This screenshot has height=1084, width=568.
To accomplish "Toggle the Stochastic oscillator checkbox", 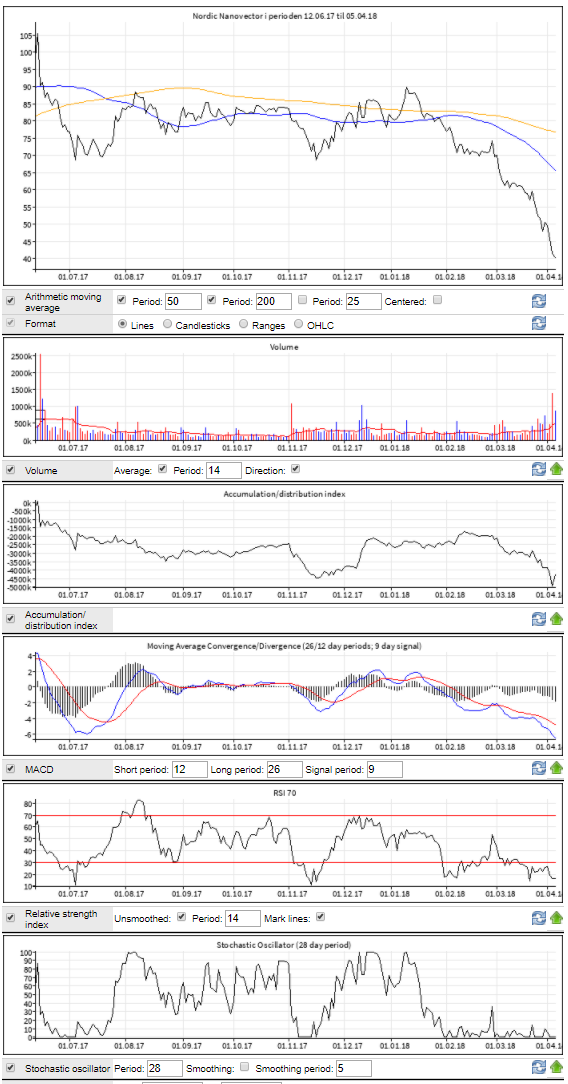I will click(x=10, y=1068).
